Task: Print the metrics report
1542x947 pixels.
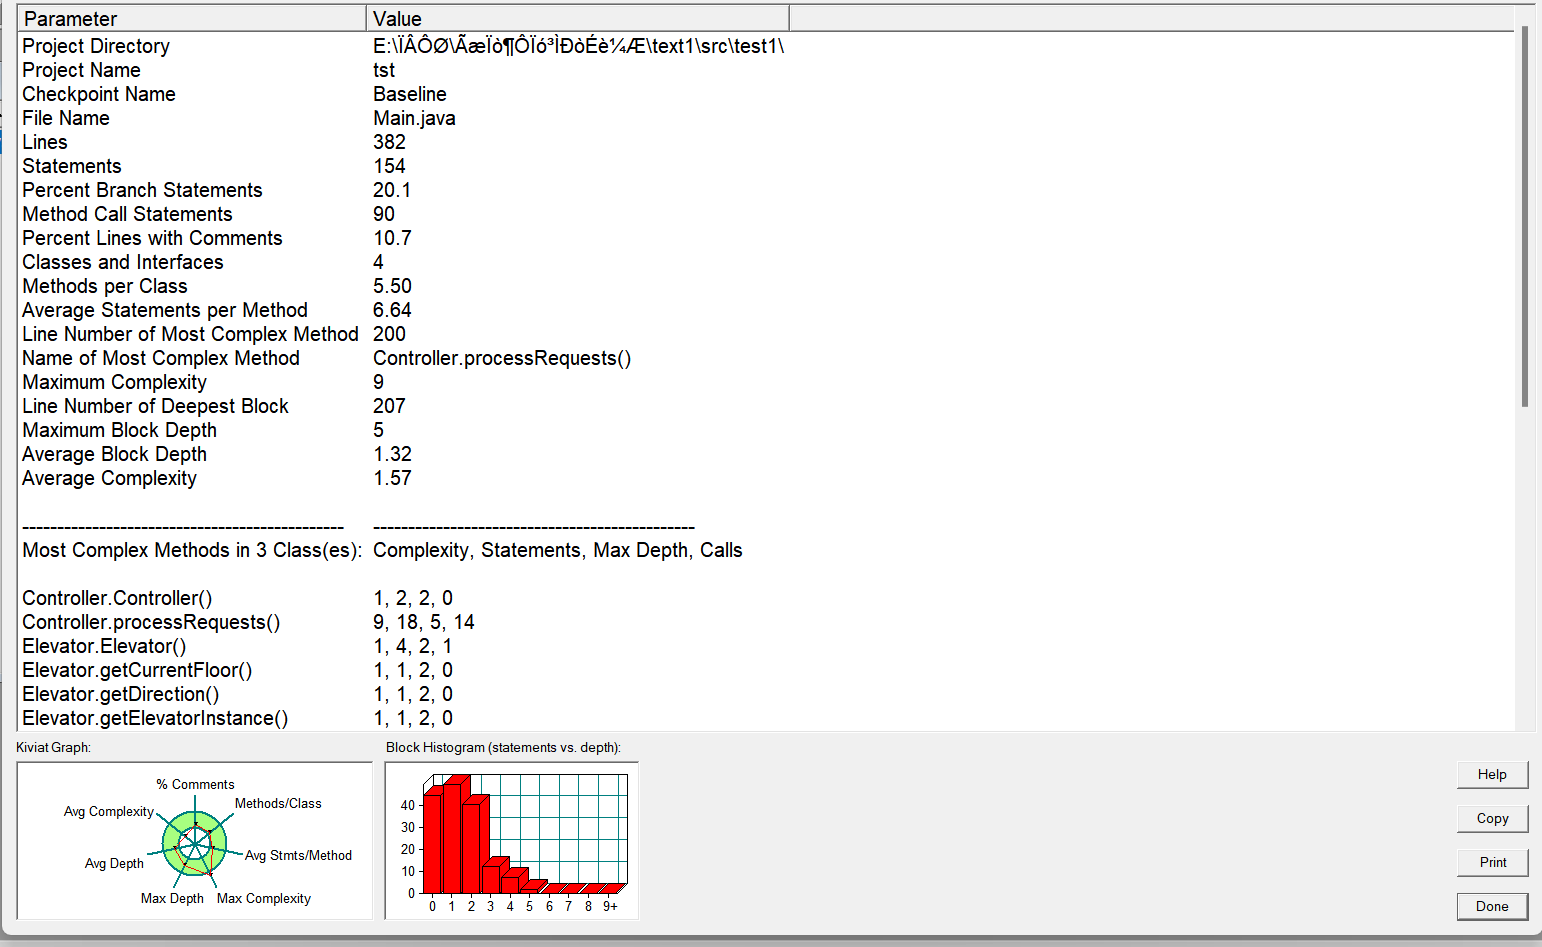Action: (1492, 862)
